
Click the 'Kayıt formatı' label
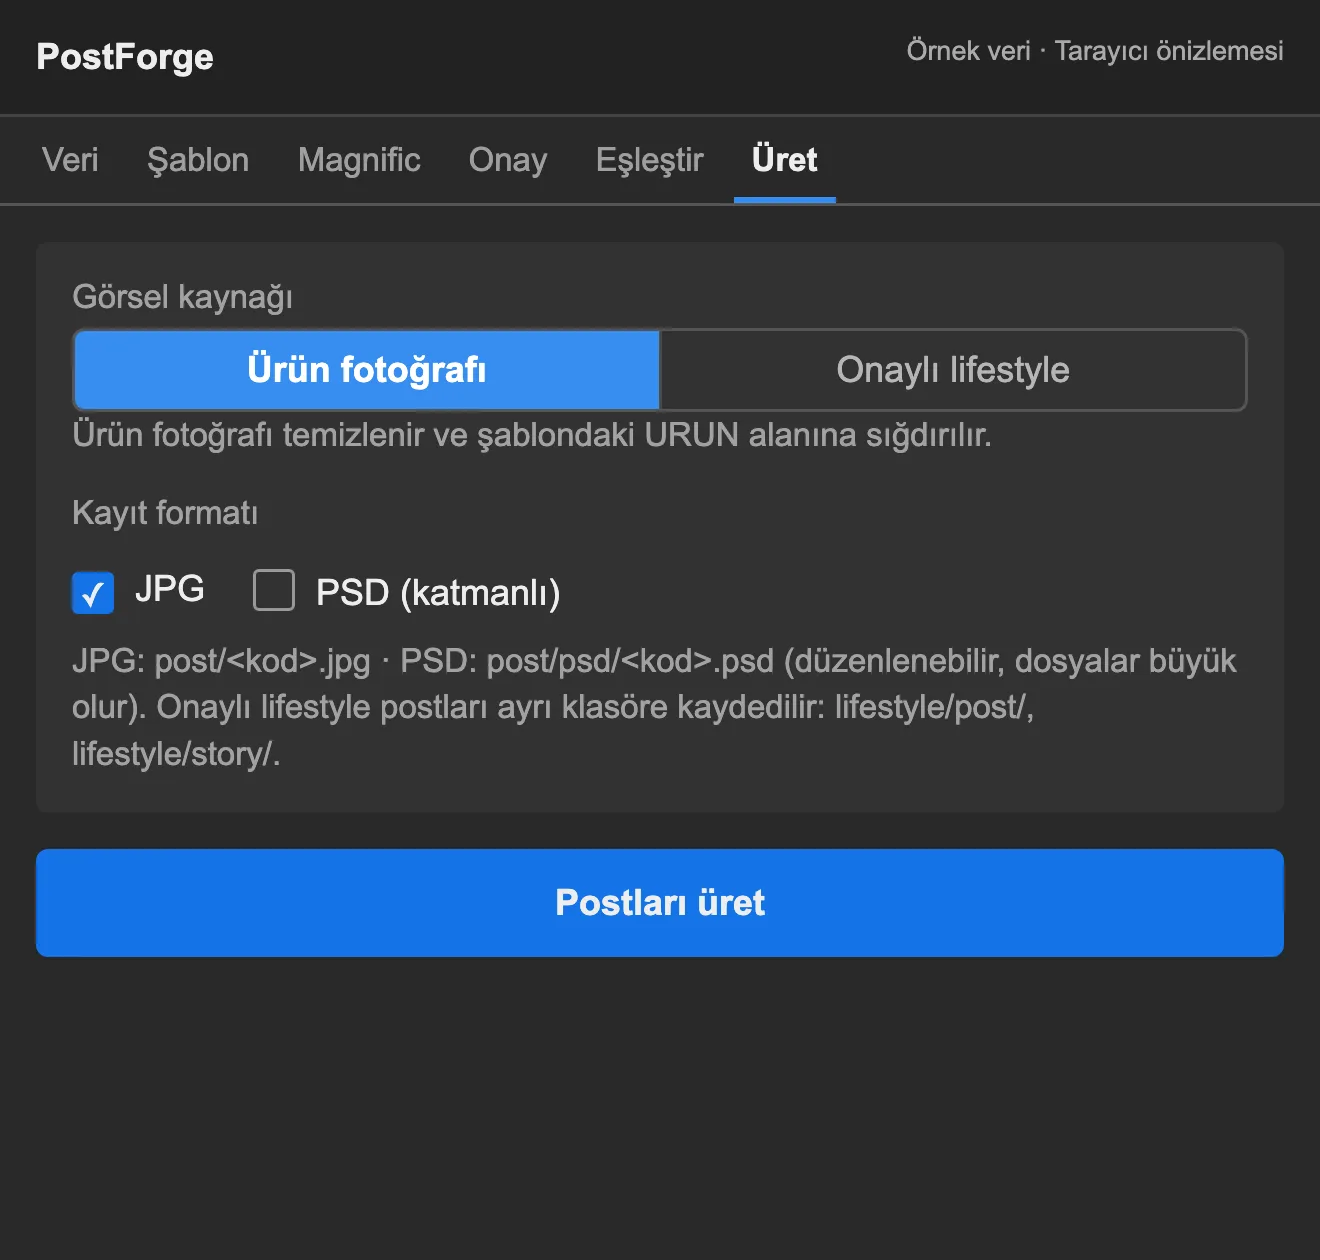click(165, 513)
